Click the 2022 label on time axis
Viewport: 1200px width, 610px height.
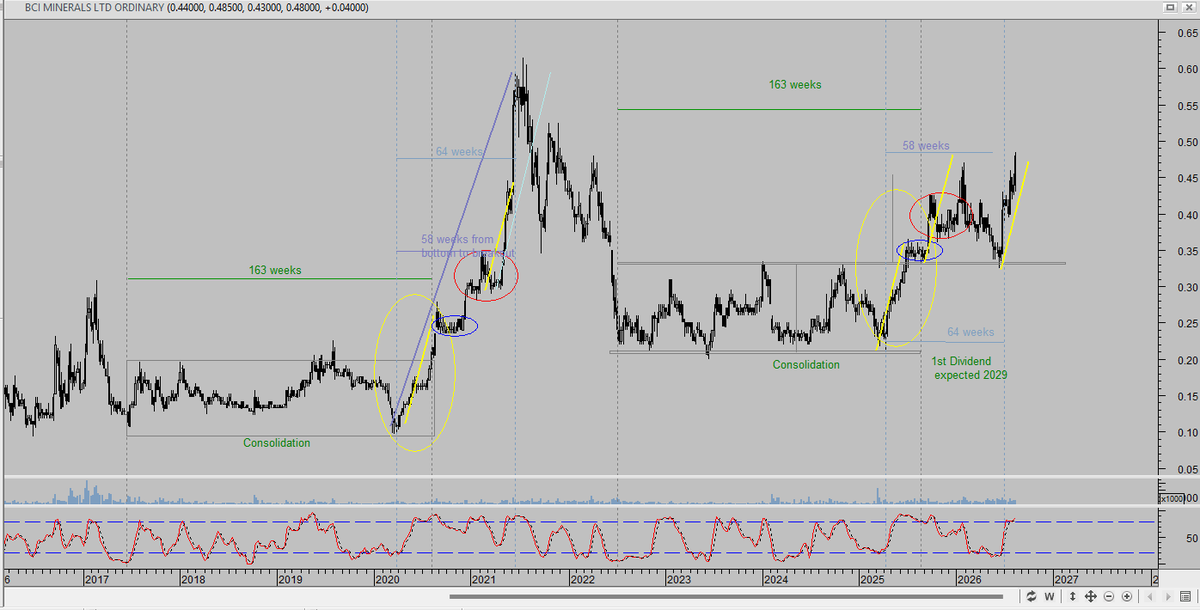pos(581,579)
